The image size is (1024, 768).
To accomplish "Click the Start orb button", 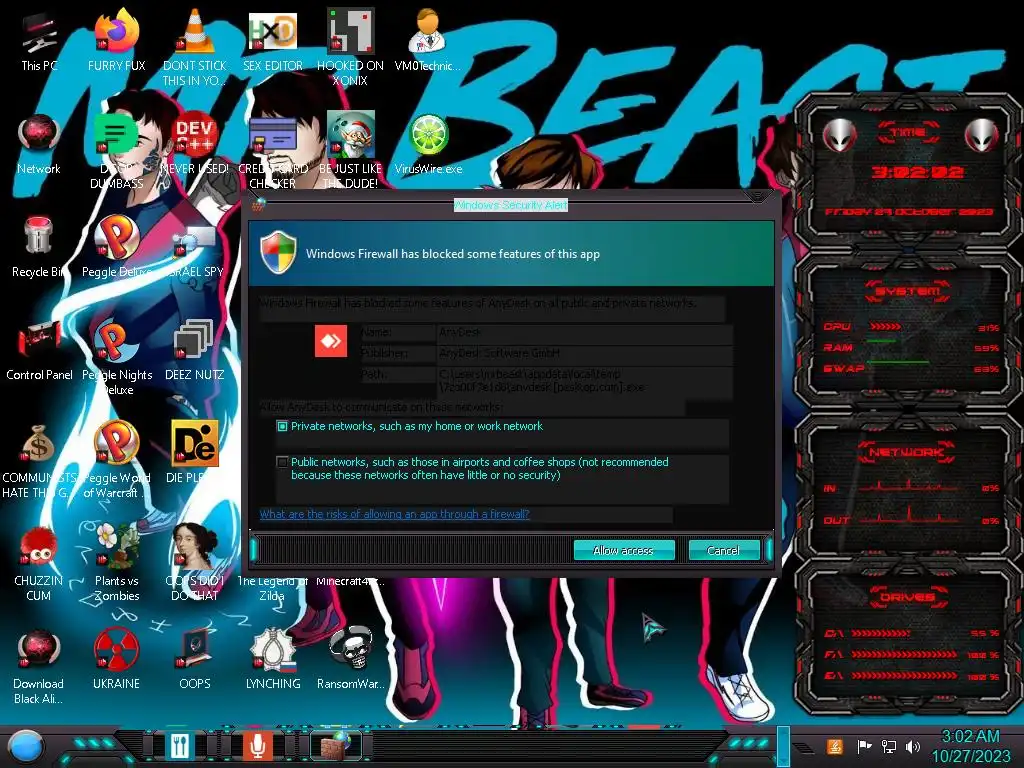I will tap(26, 748).
